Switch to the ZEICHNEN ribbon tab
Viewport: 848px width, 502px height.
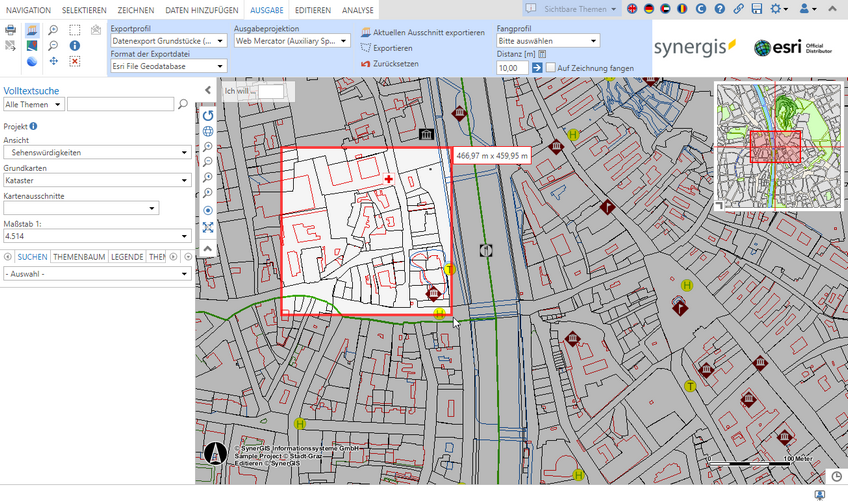(x=136, y=9)
